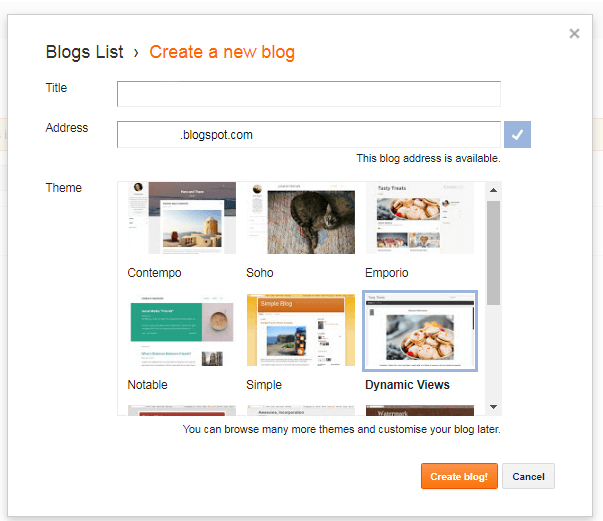
Task: Click the theme list scroll down arrow
Action: 494,407
